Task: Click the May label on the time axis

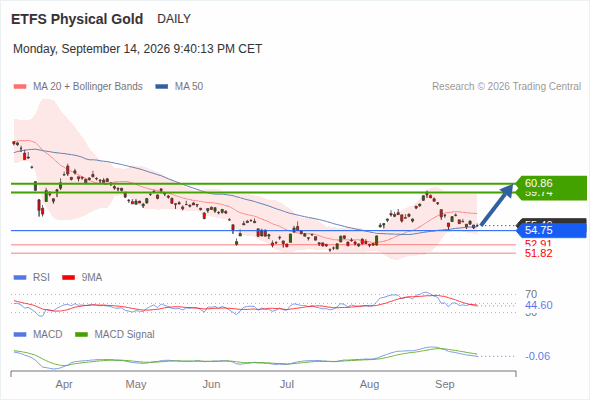Action: [x=136, y=385]
